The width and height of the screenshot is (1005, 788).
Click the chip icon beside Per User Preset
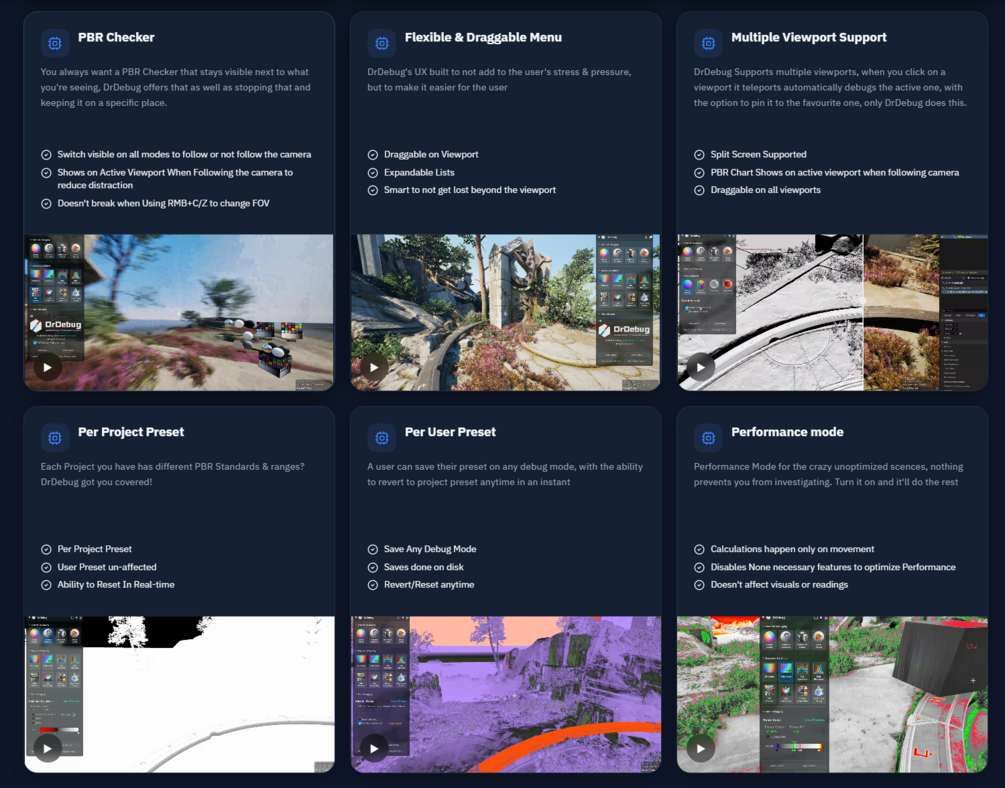coord(382,438)
